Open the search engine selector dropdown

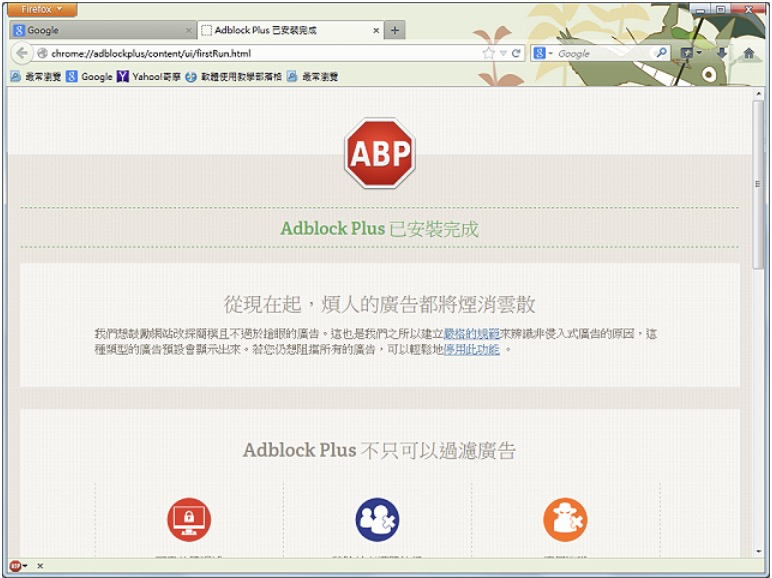coord(543,53)
